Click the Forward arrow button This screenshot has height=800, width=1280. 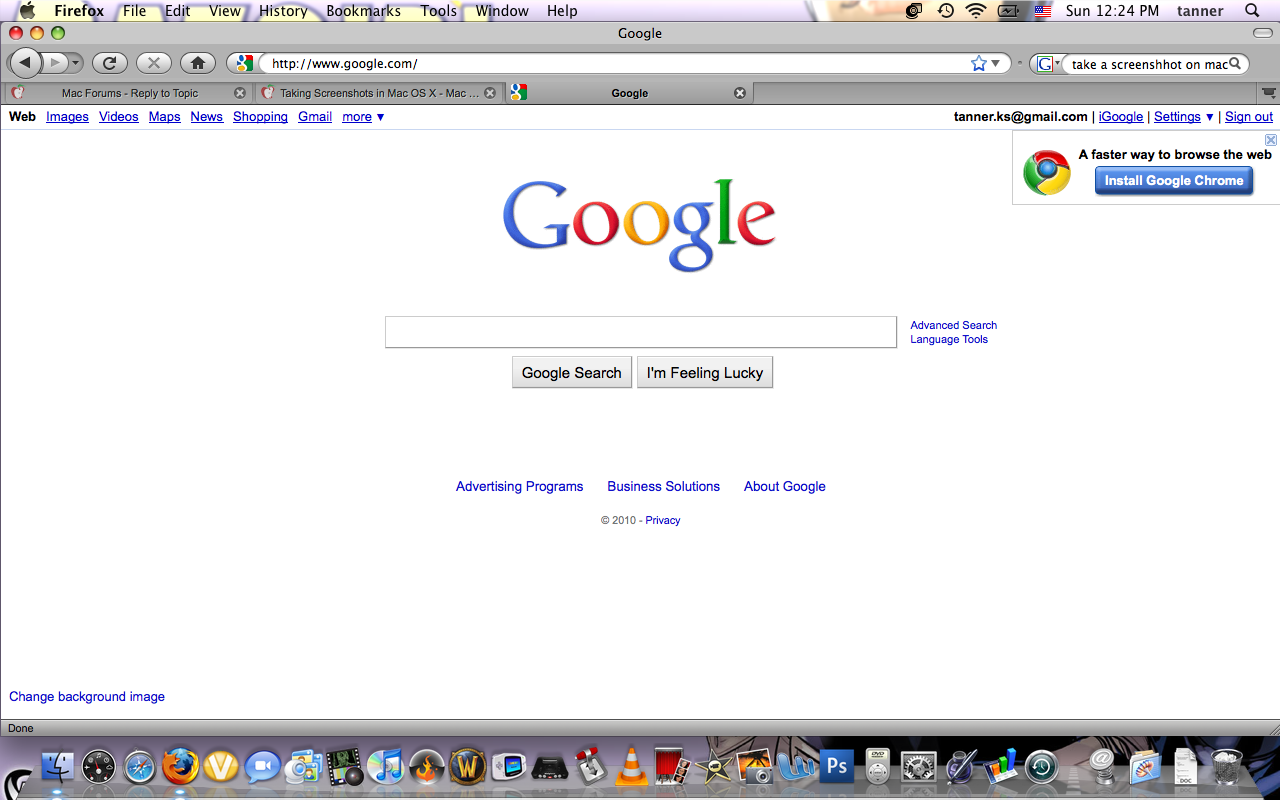(56, 63)
